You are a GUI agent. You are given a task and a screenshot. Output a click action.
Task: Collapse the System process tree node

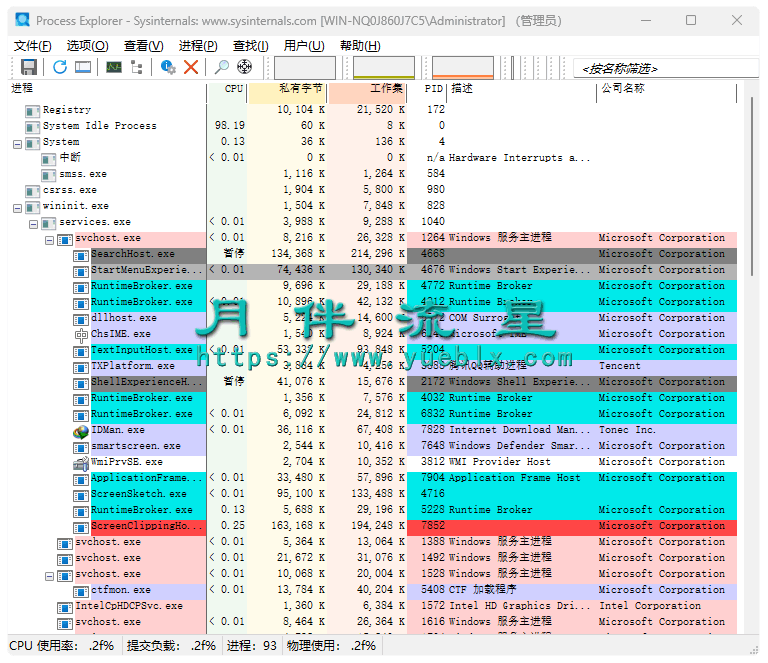(18, 144)
